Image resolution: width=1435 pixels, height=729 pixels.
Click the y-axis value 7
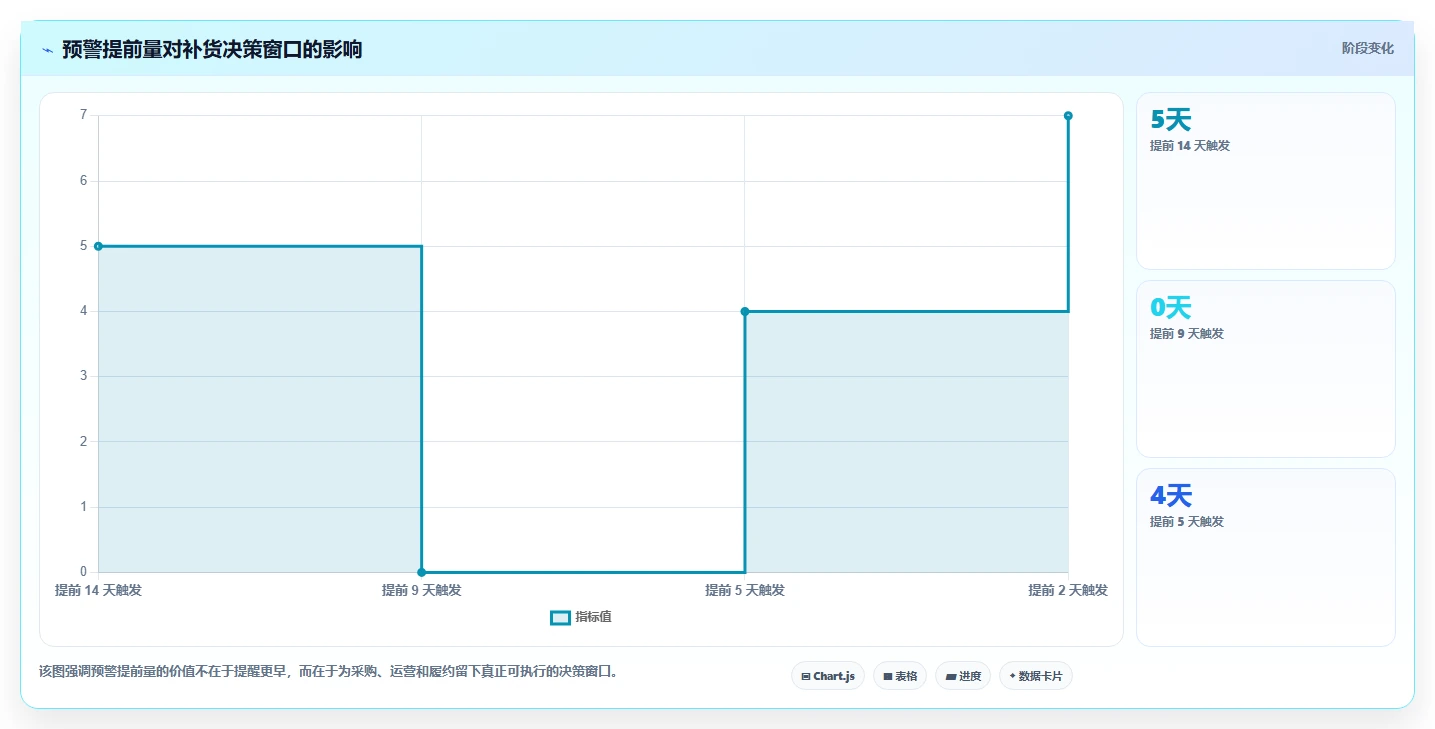84,115
